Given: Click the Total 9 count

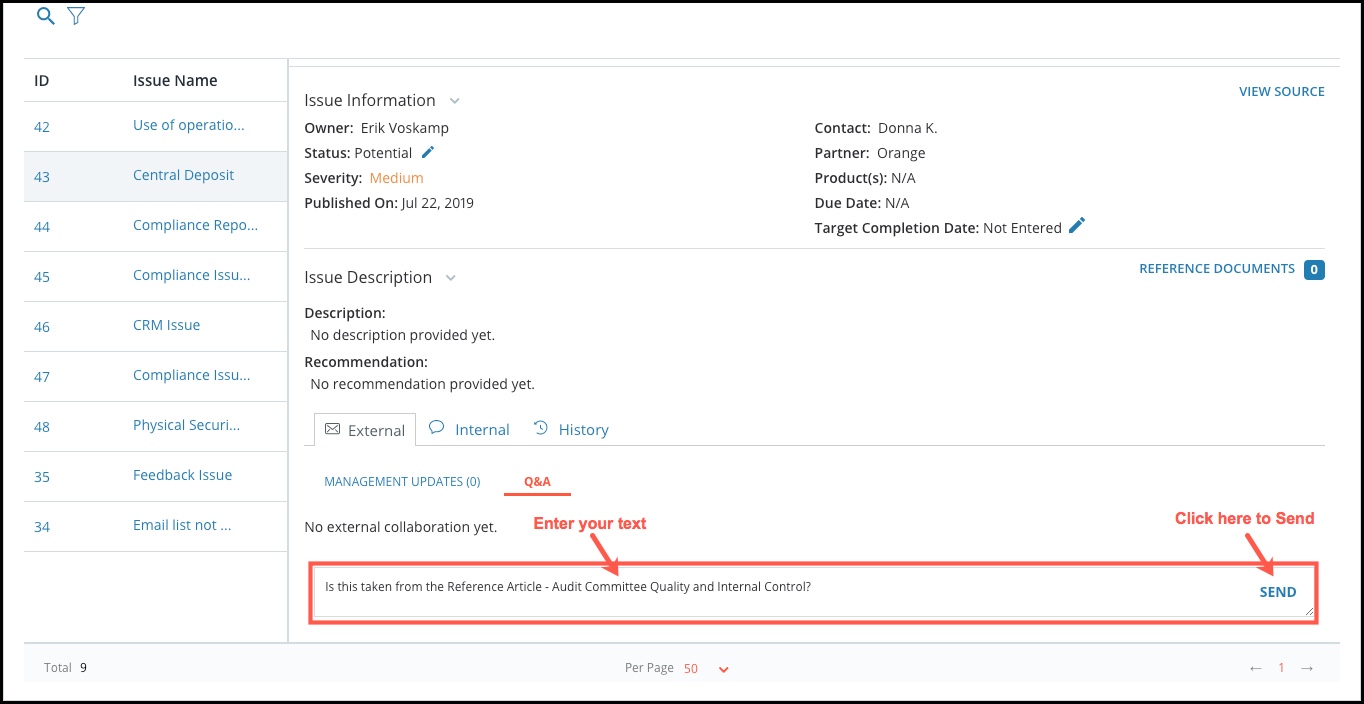Looking at the screenshot, I should point(66,668).
